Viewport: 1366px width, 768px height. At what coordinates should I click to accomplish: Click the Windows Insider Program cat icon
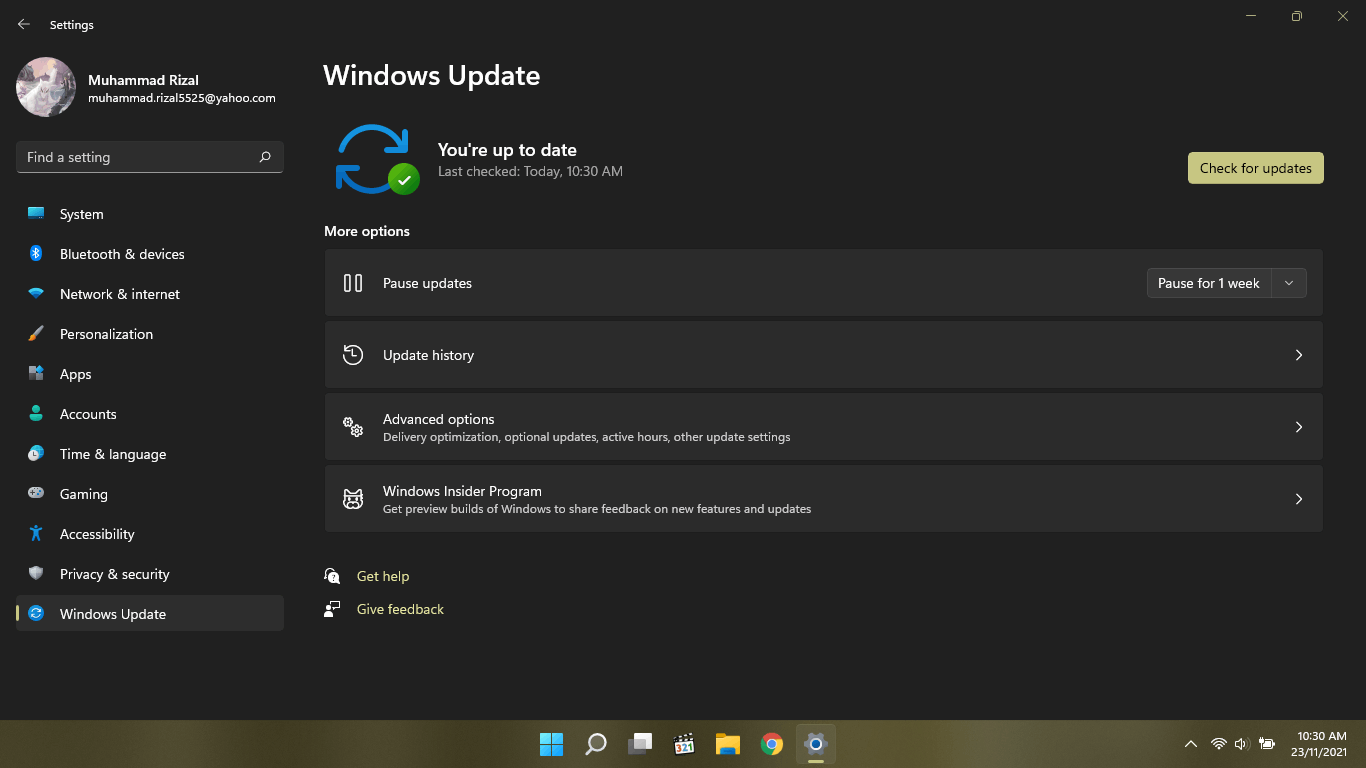tap(353, 499)
